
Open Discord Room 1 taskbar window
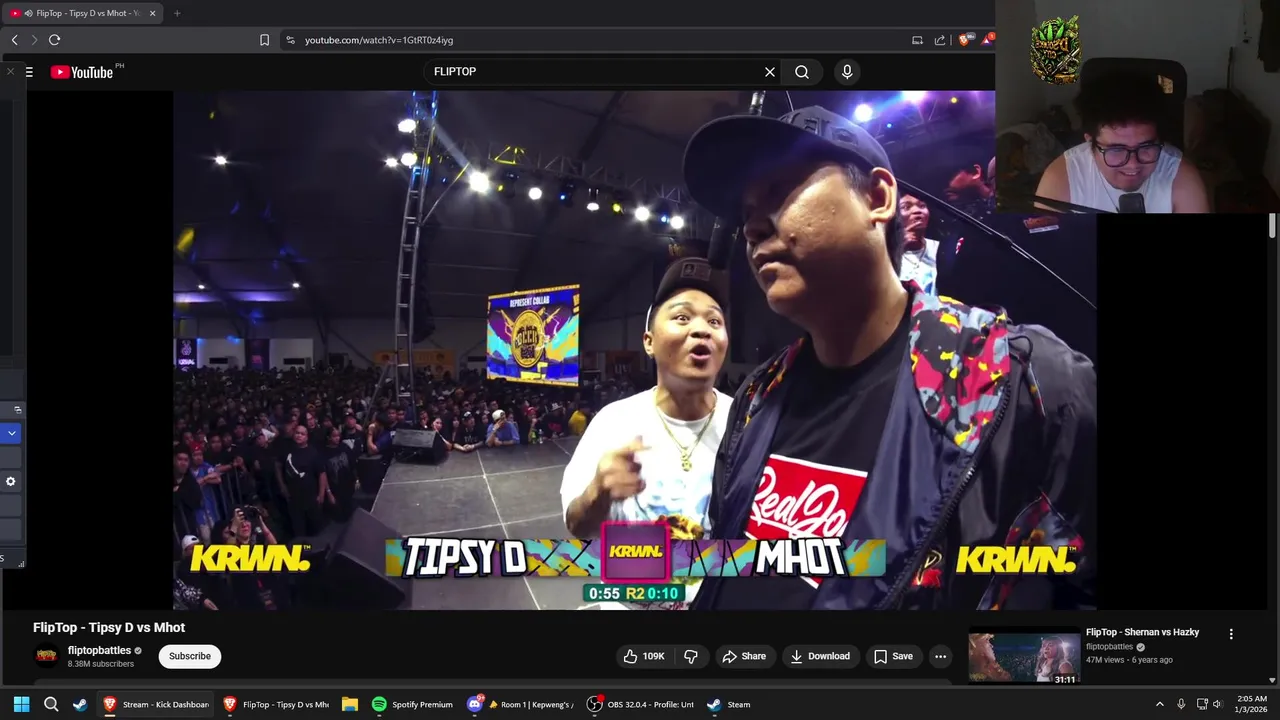520,704
